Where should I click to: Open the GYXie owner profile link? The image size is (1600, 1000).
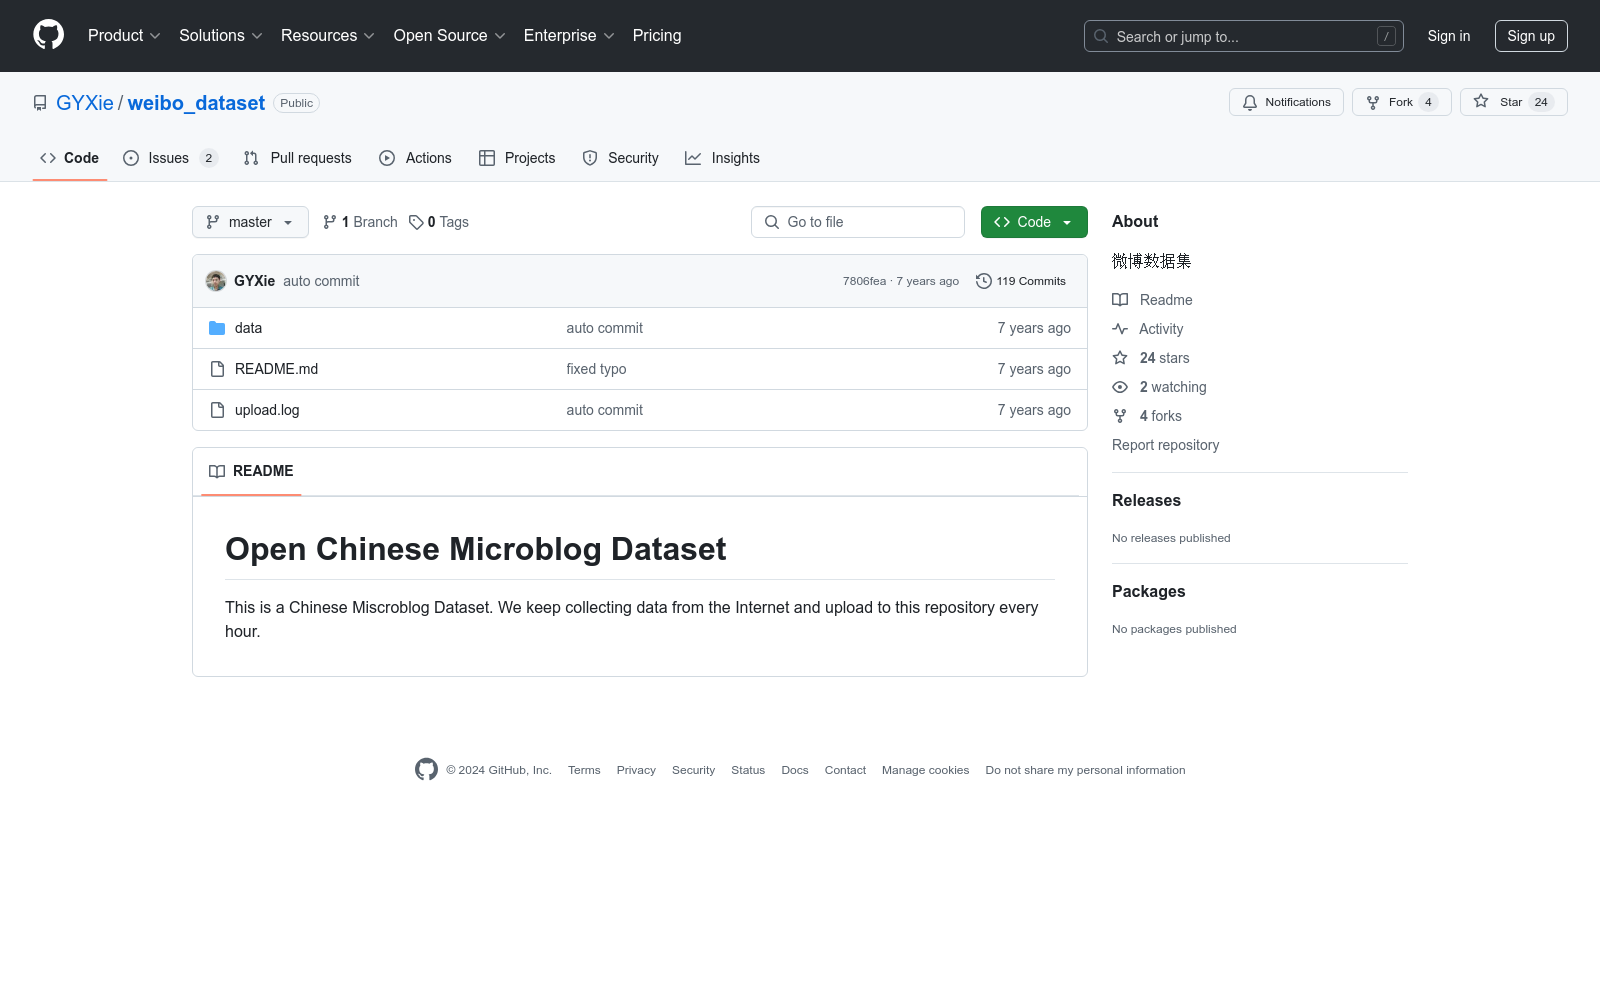point(85,103)
